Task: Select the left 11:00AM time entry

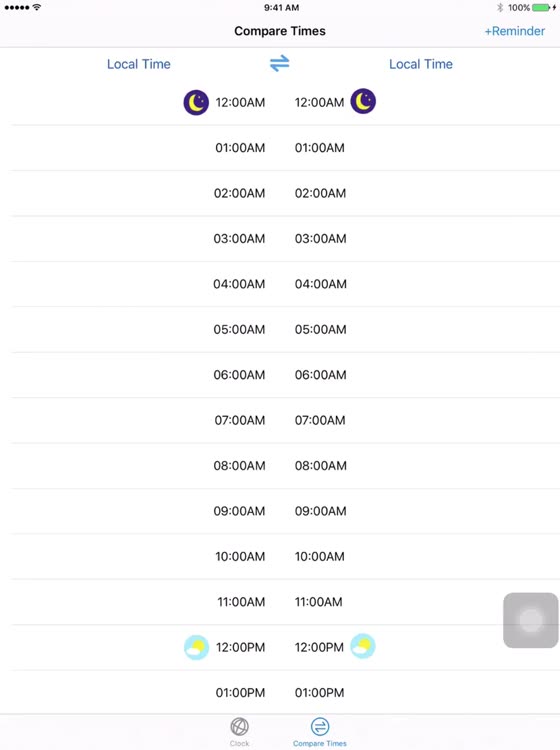Action: (241, 602)
